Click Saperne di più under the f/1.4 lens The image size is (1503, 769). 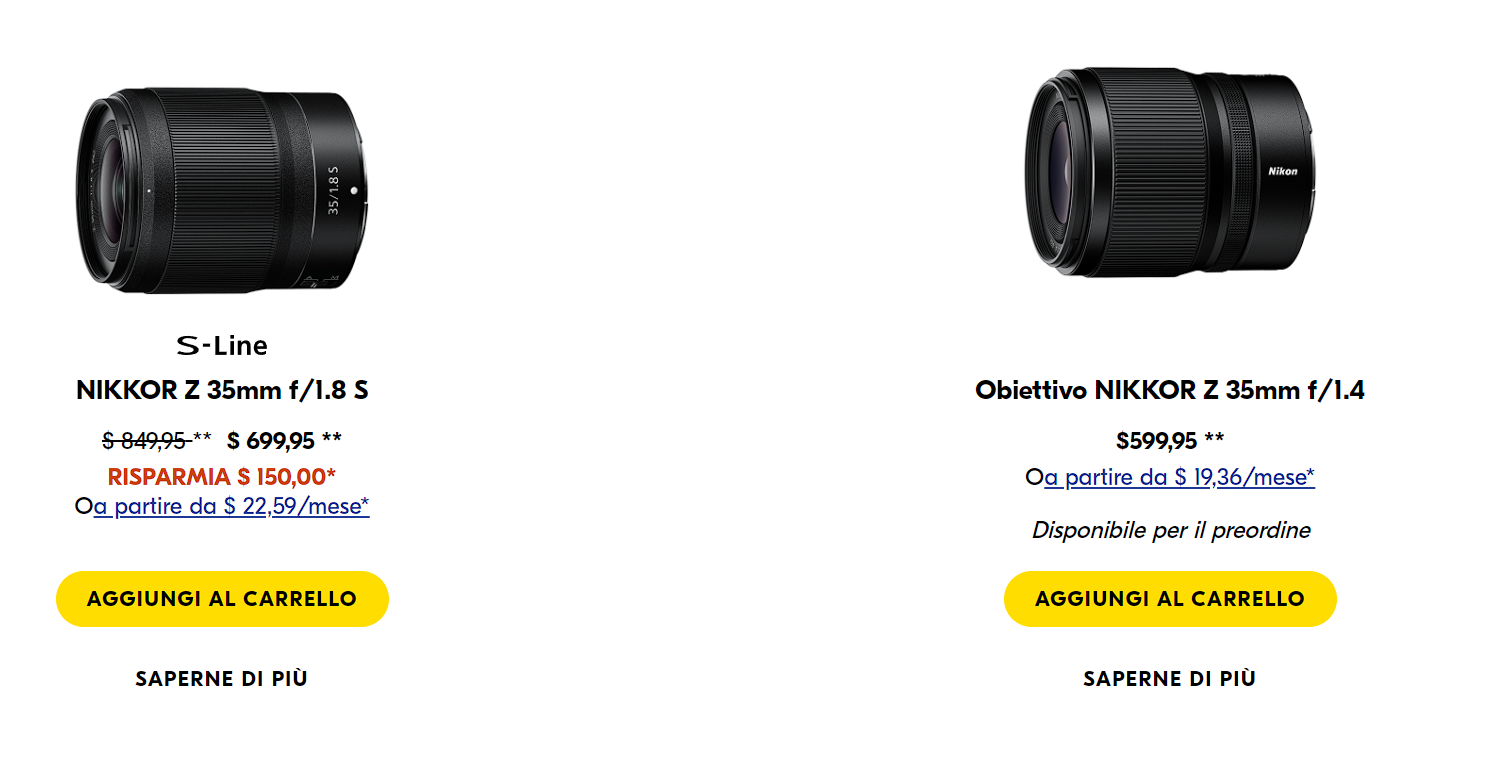(x=1170, y=679)
